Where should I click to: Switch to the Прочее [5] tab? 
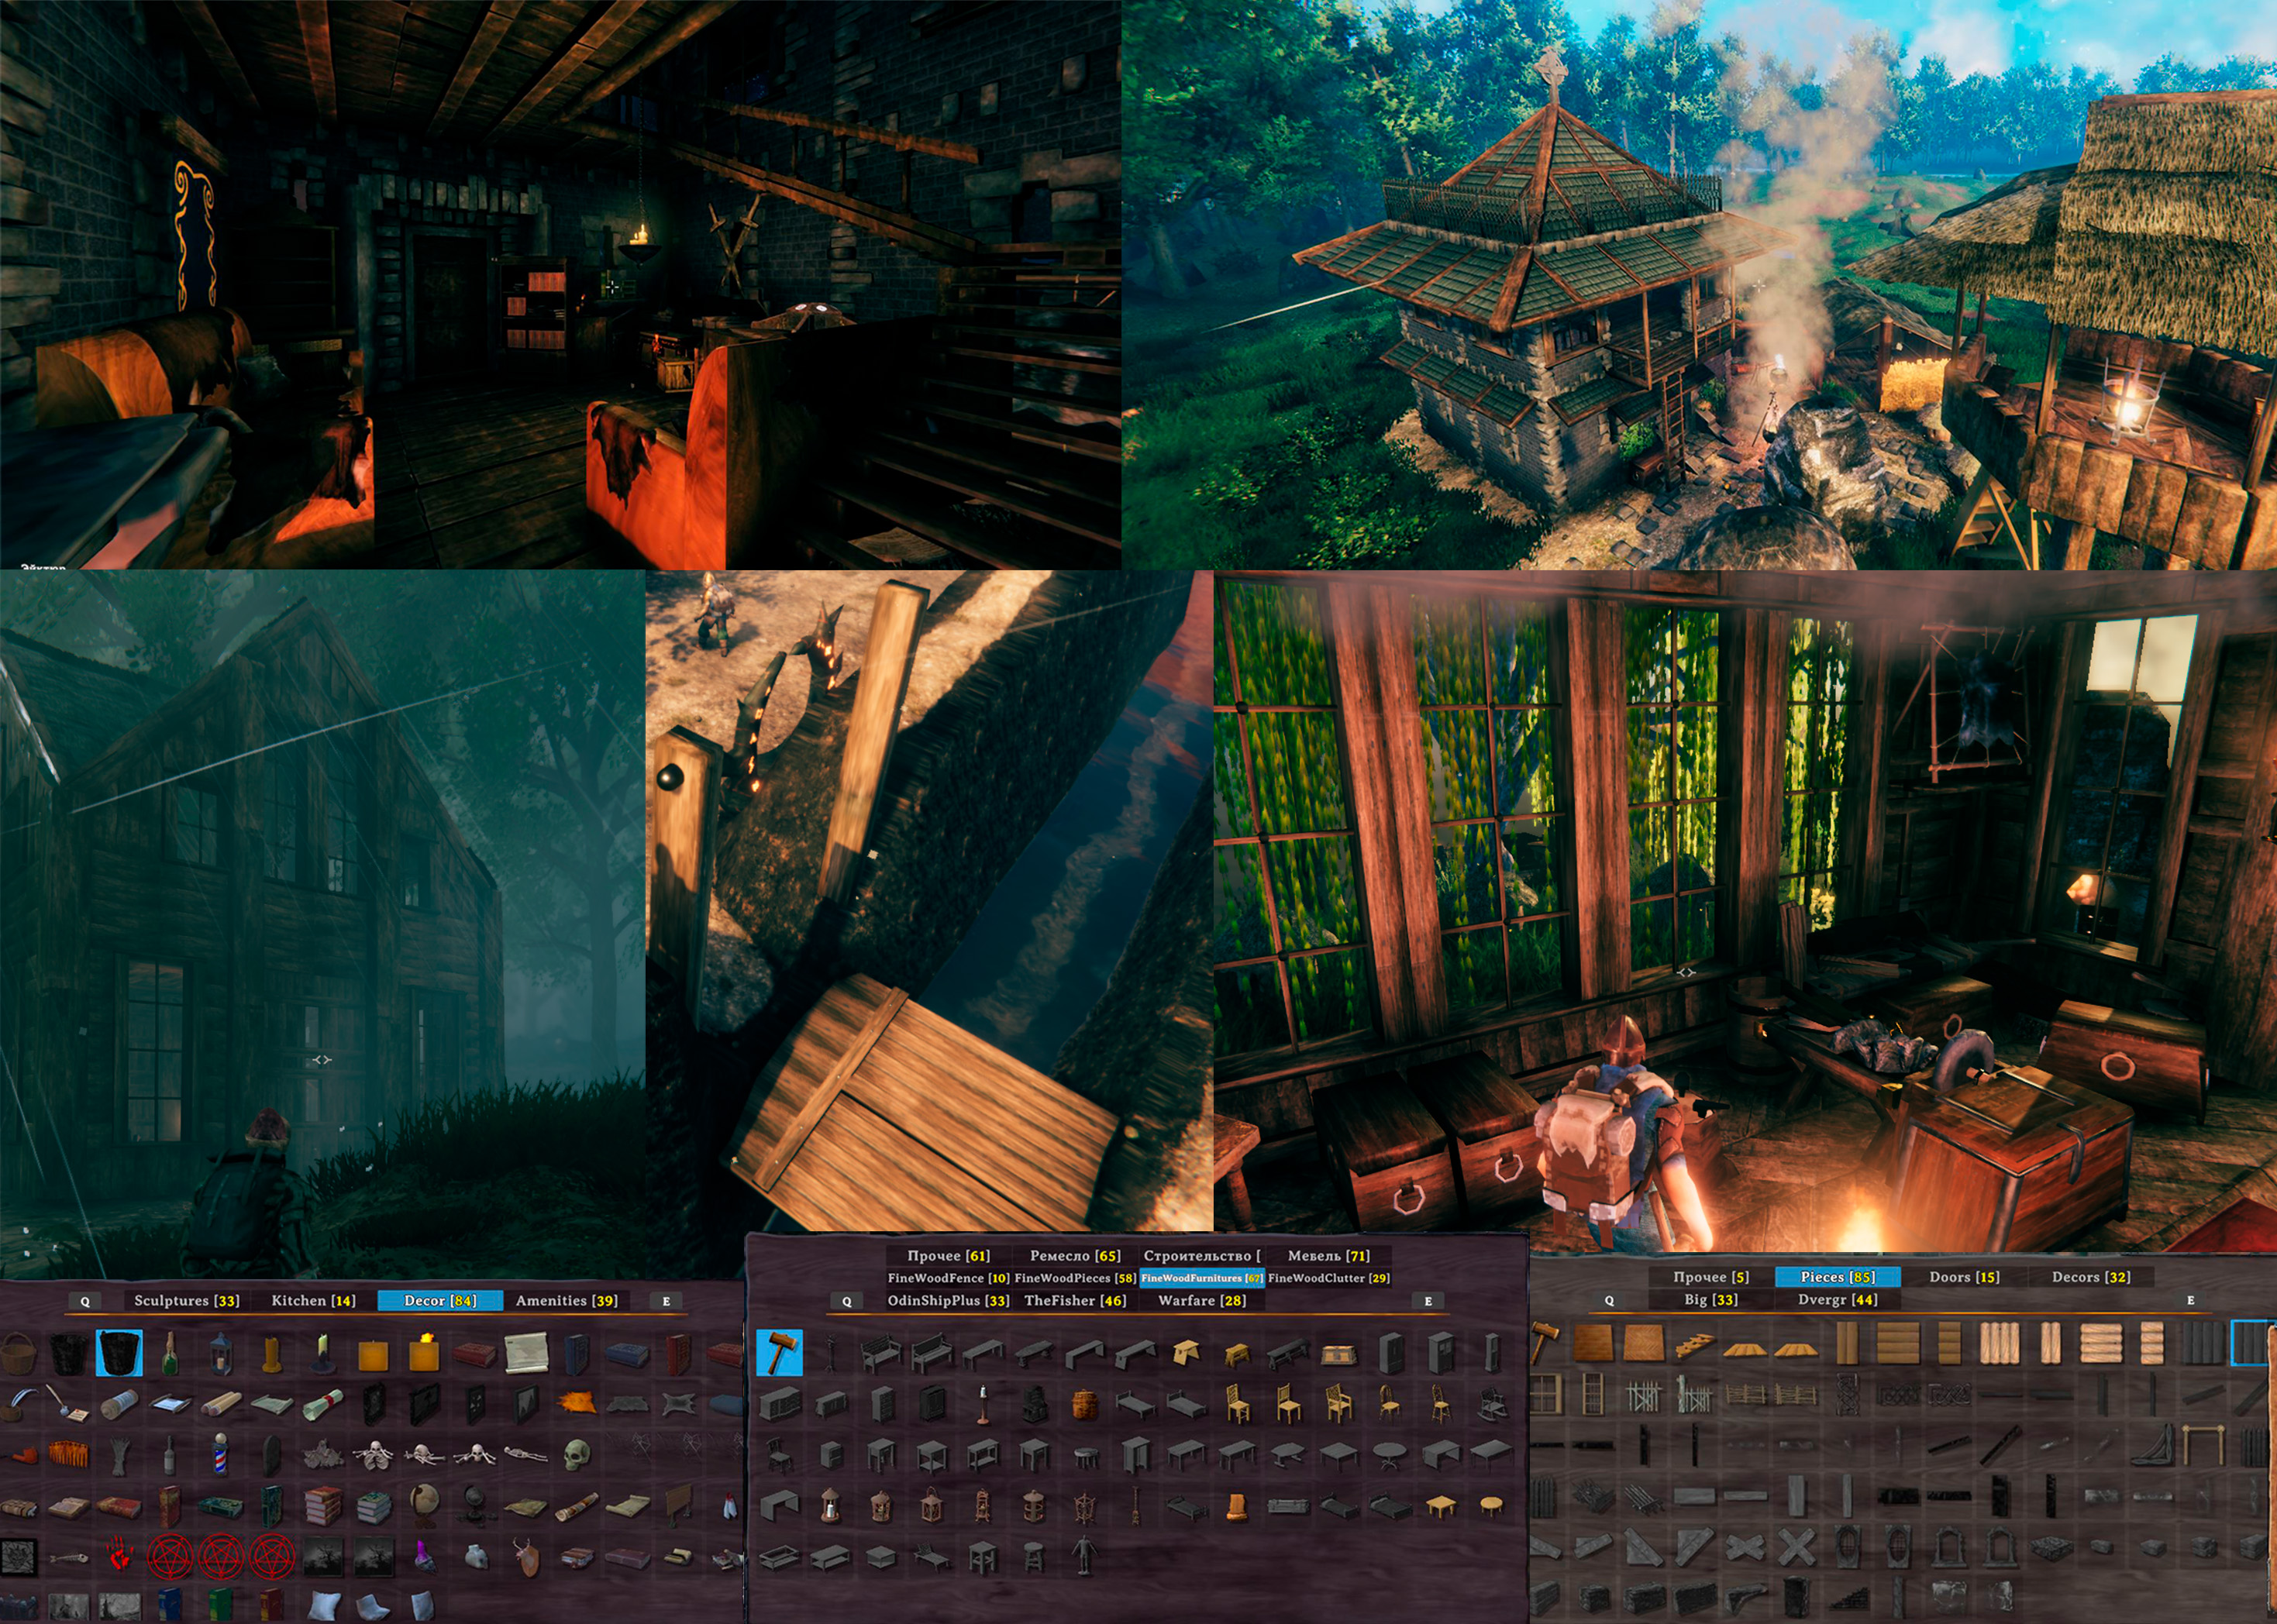coord(1711,1277)
